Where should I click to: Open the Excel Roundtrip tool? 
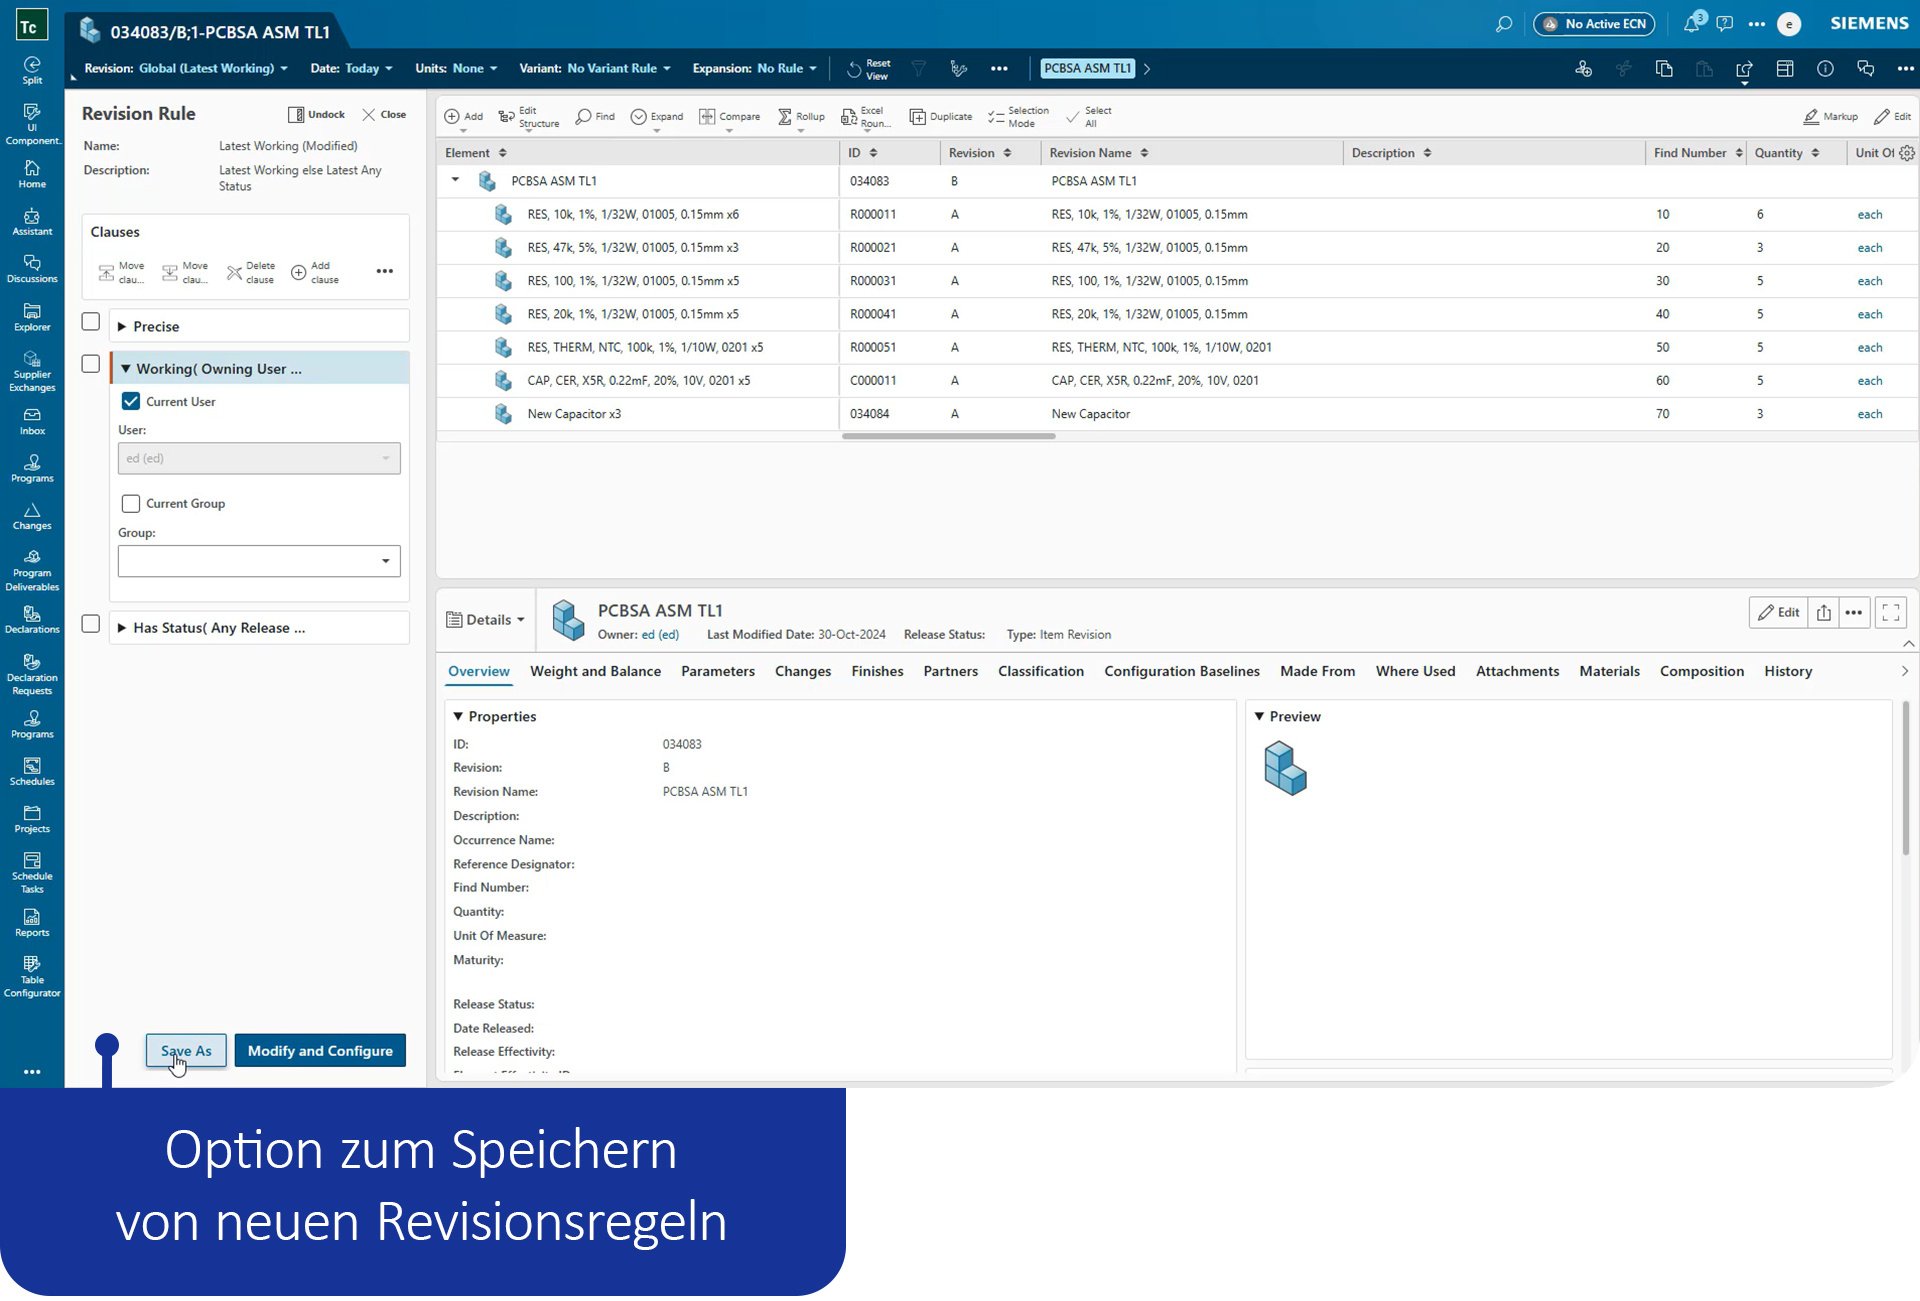click(864, 116)
